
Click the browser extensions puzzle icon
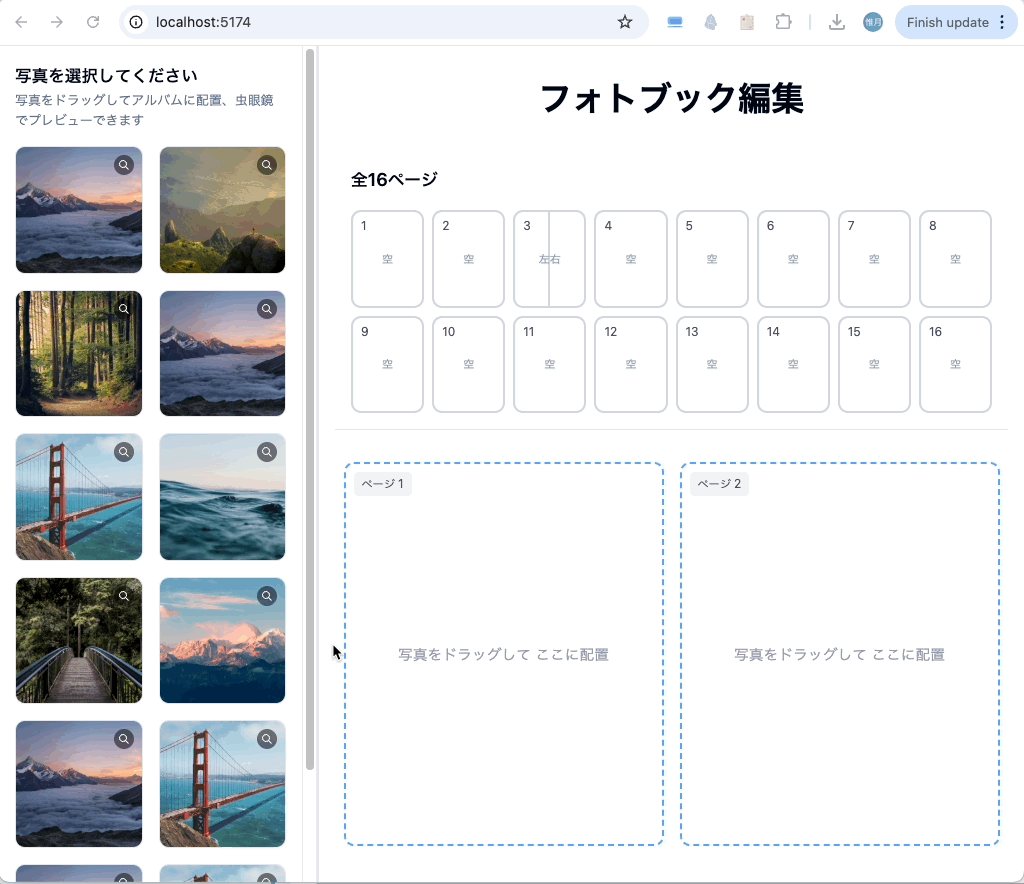tap(782, 21)
